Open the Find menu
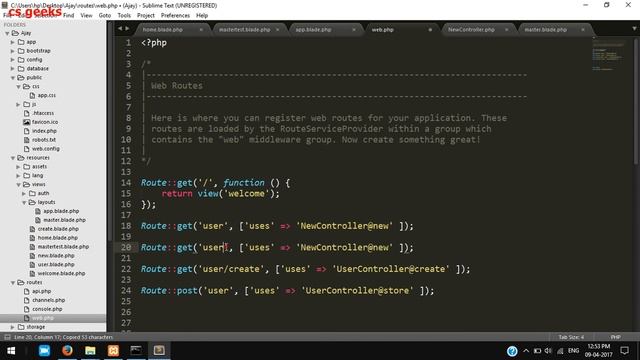The image size is (640, 360). 69,16
